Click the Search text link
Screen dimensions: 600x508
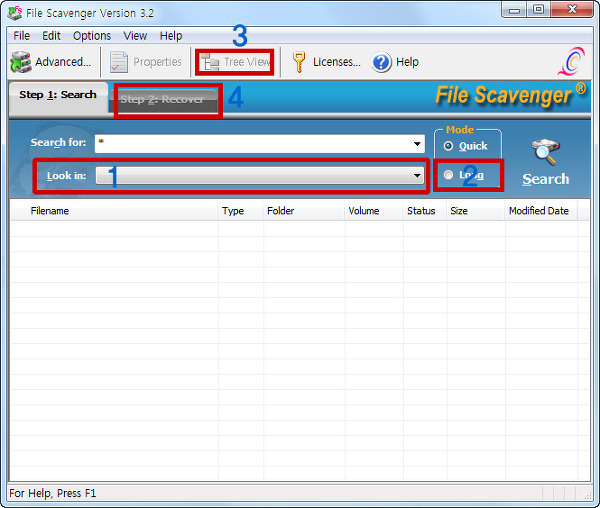(546, 179)
